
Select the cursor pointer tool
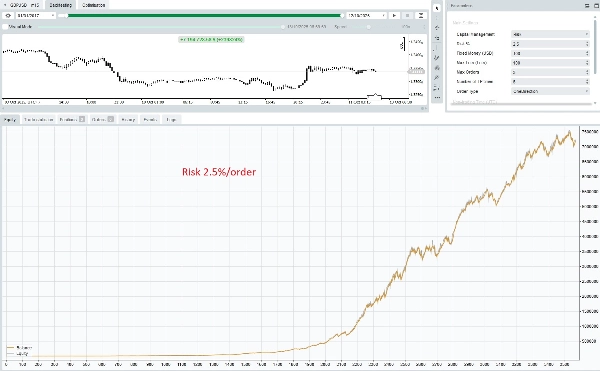pos(437,8)
